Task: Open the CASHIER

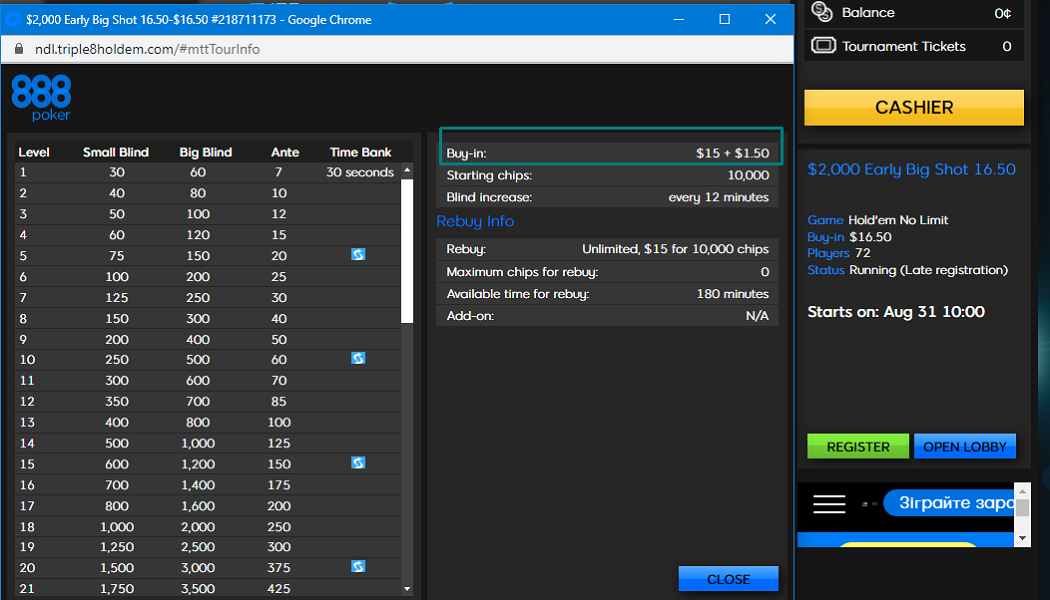Action: click(914, 107)
